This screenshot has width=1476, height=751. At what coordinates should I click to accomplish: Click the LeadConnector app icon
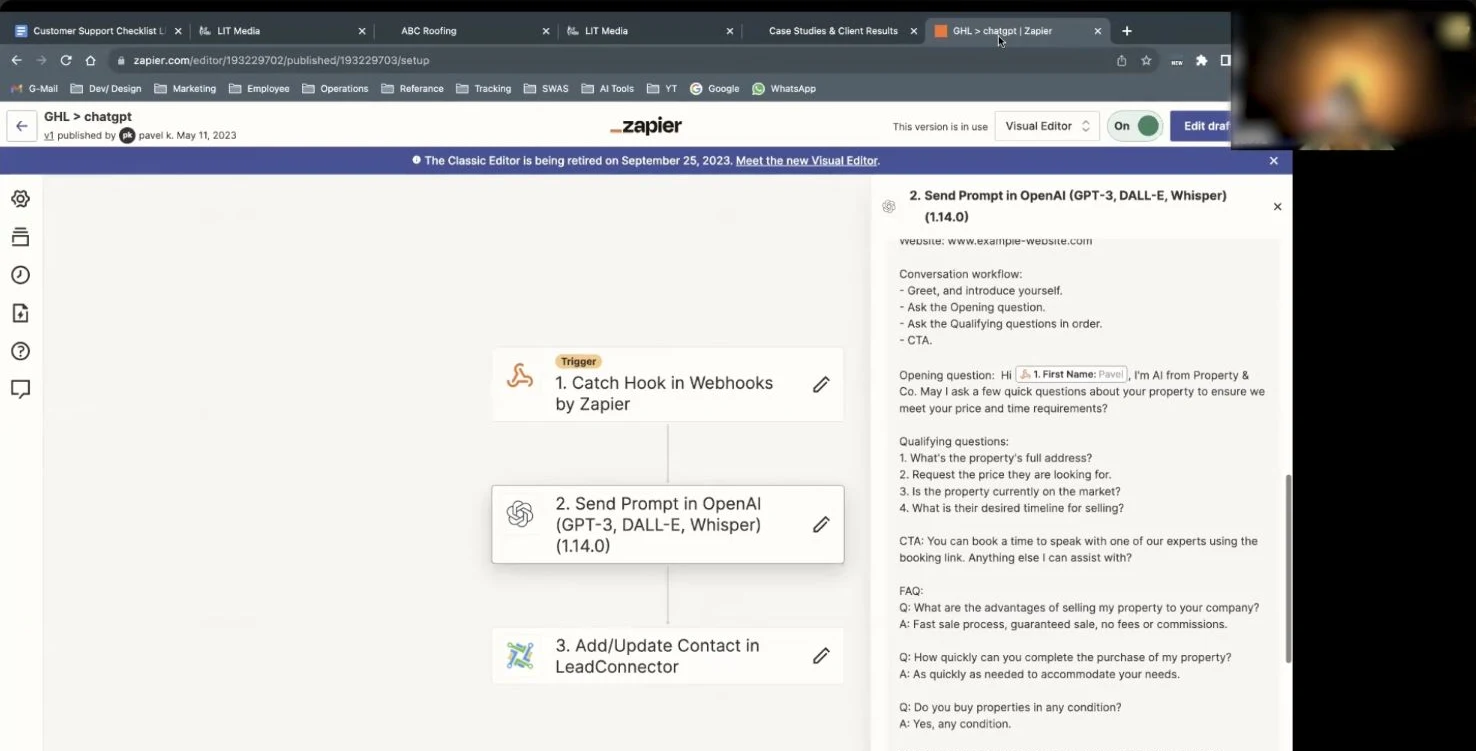pos(520,656)
